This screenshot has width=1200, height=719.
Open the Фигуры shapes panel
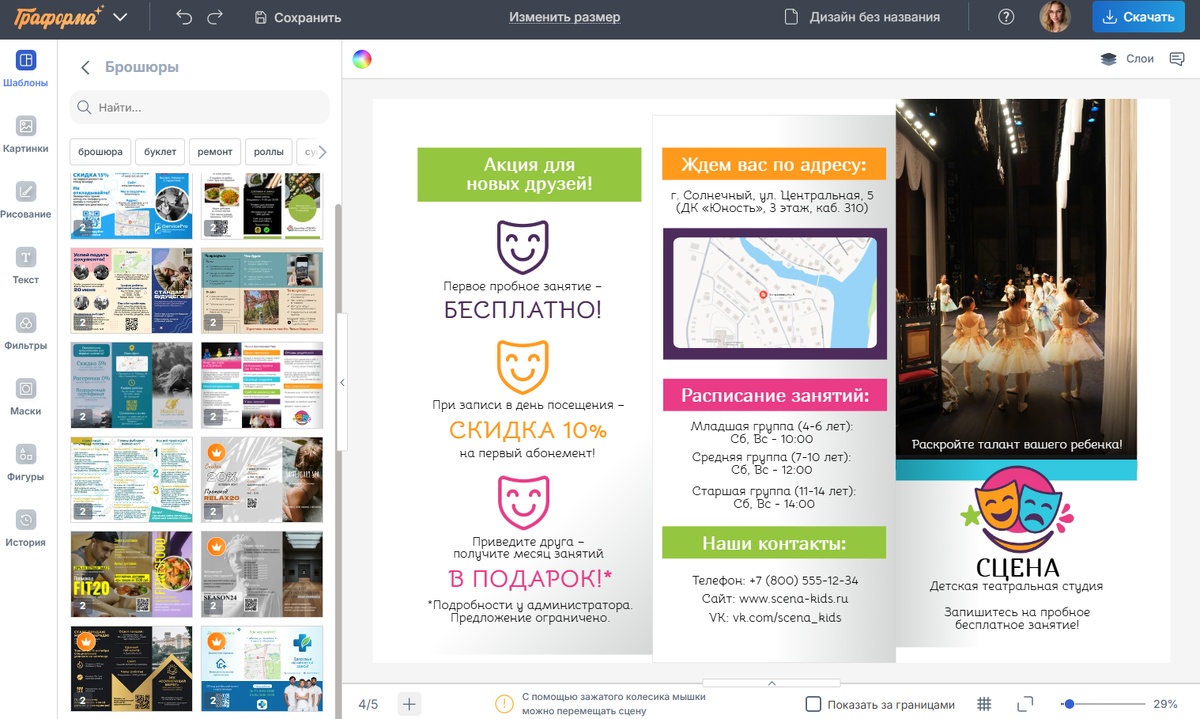coord(26,464)
